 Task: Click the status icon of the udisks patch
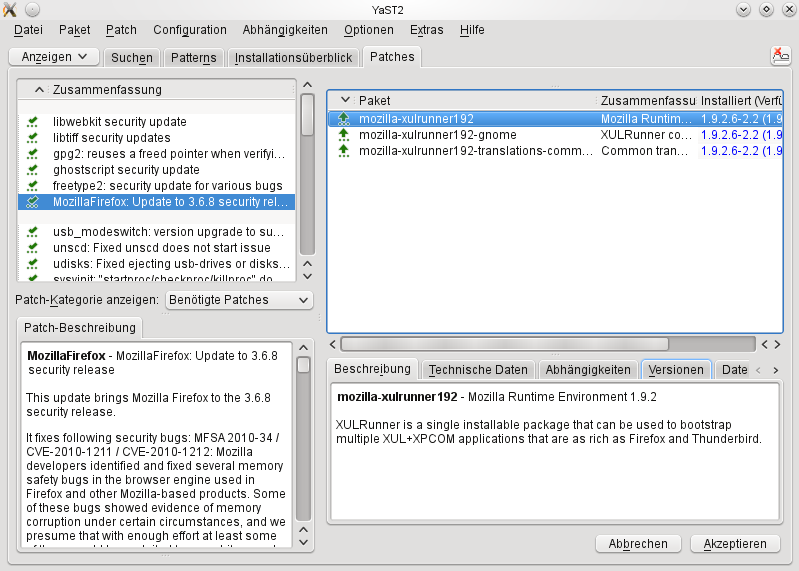click(33, 264)
